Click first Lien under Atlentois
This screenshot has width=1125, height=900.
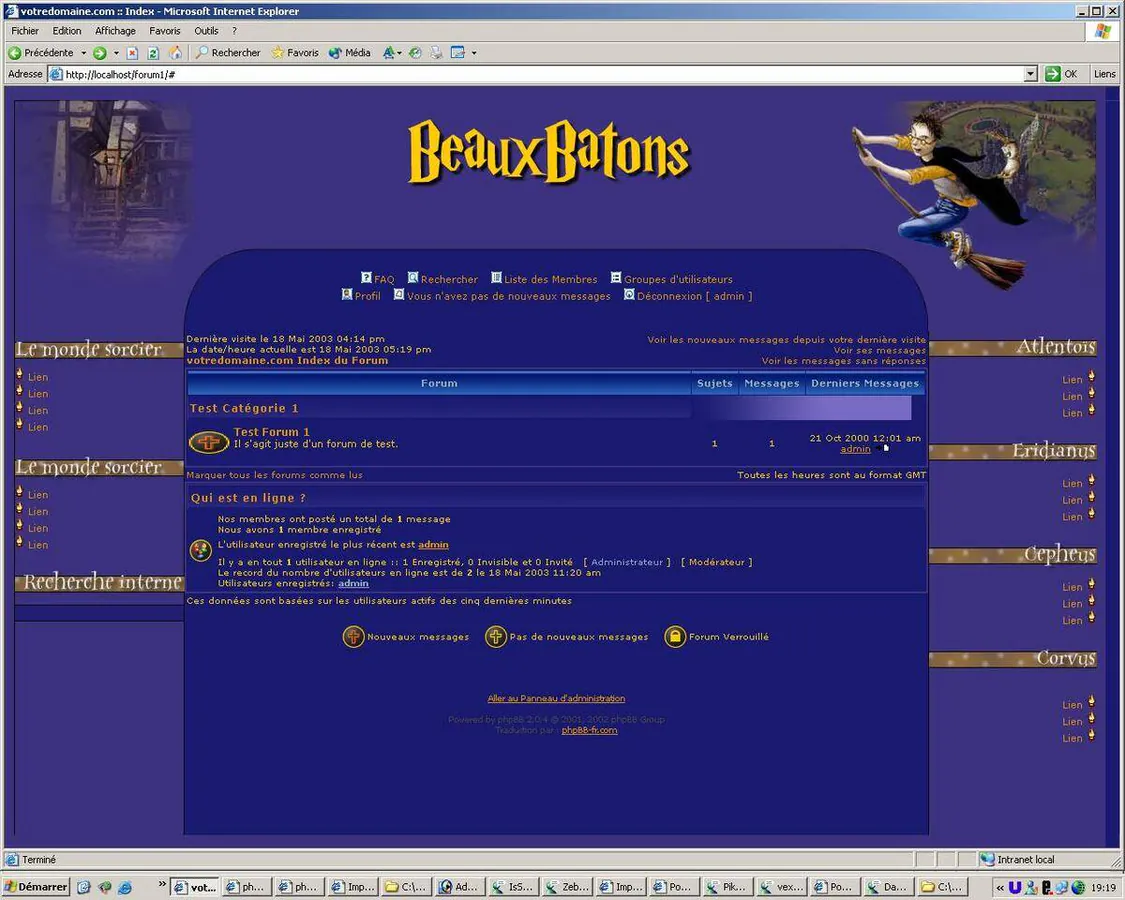[1072, 380]
